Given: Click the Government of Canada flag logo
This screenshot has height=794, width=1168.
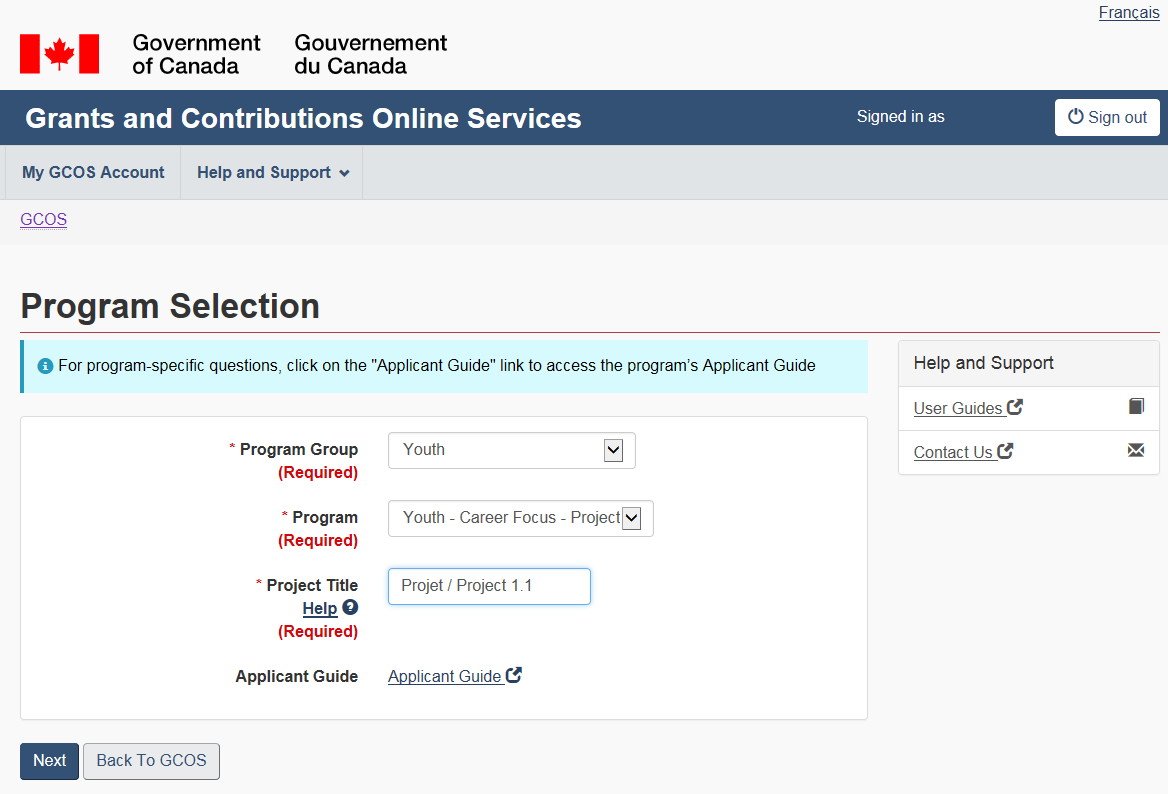Looking at the screenshot, I should (60, 54).
